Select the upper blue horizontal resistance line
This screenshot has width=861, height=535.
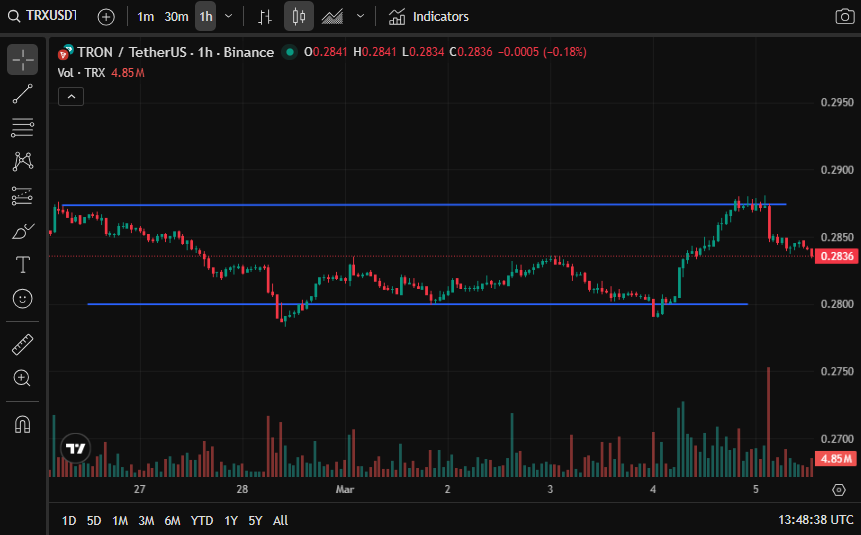424,205
